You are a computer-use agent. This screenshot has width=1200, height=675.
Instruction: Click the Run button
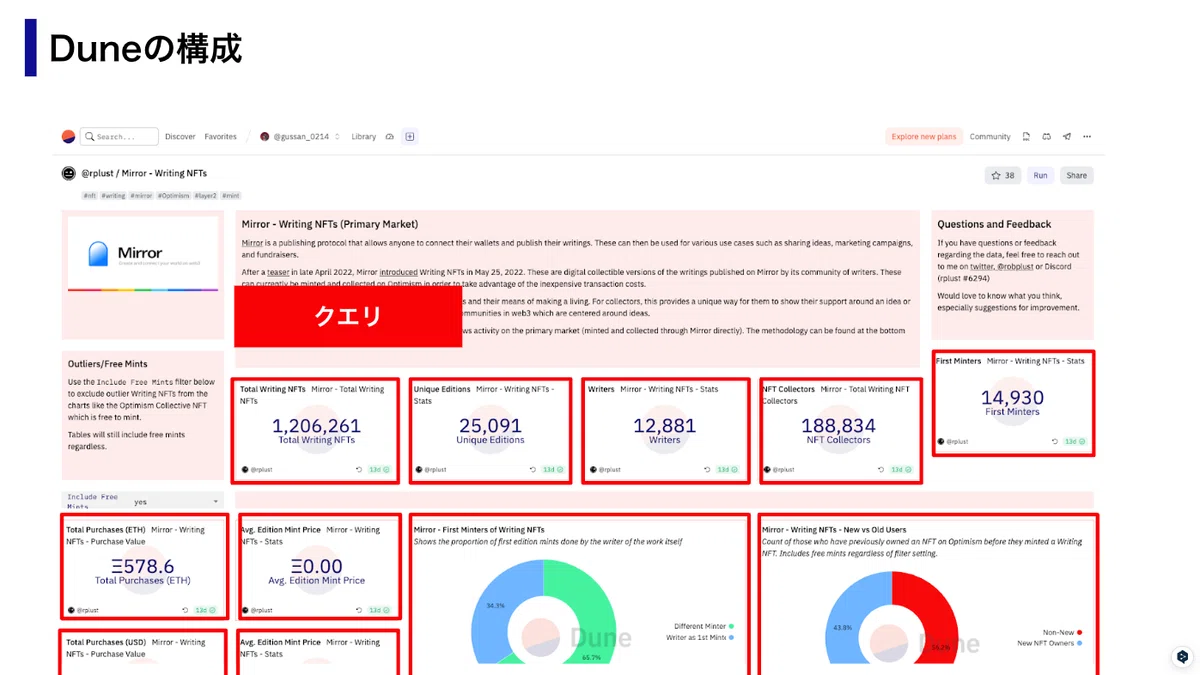[x=1041, y=175]
